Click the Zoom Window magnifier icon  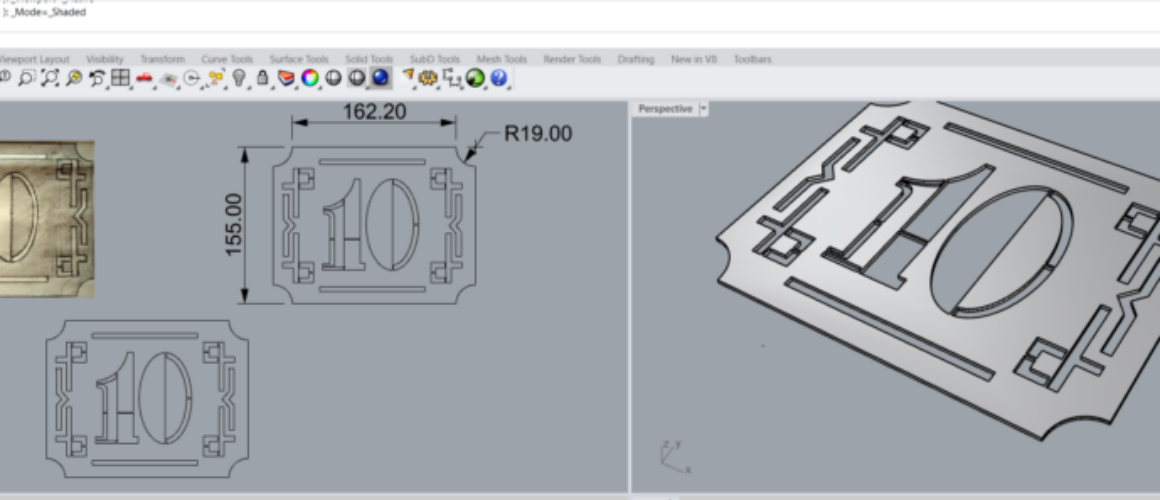click(27, 78)
